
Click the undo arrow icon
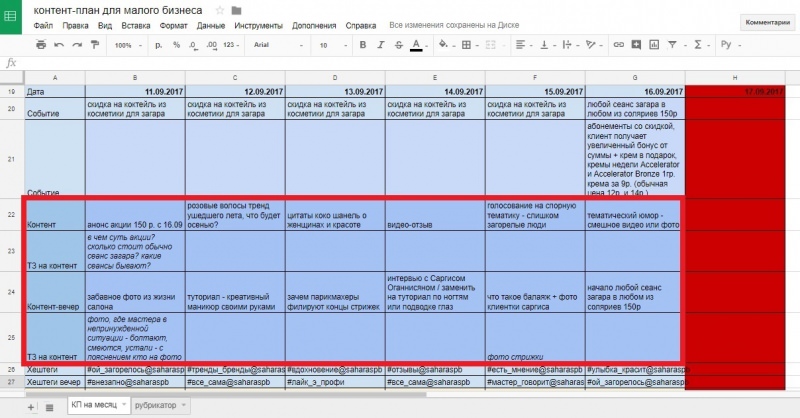[x=58, y=45]
